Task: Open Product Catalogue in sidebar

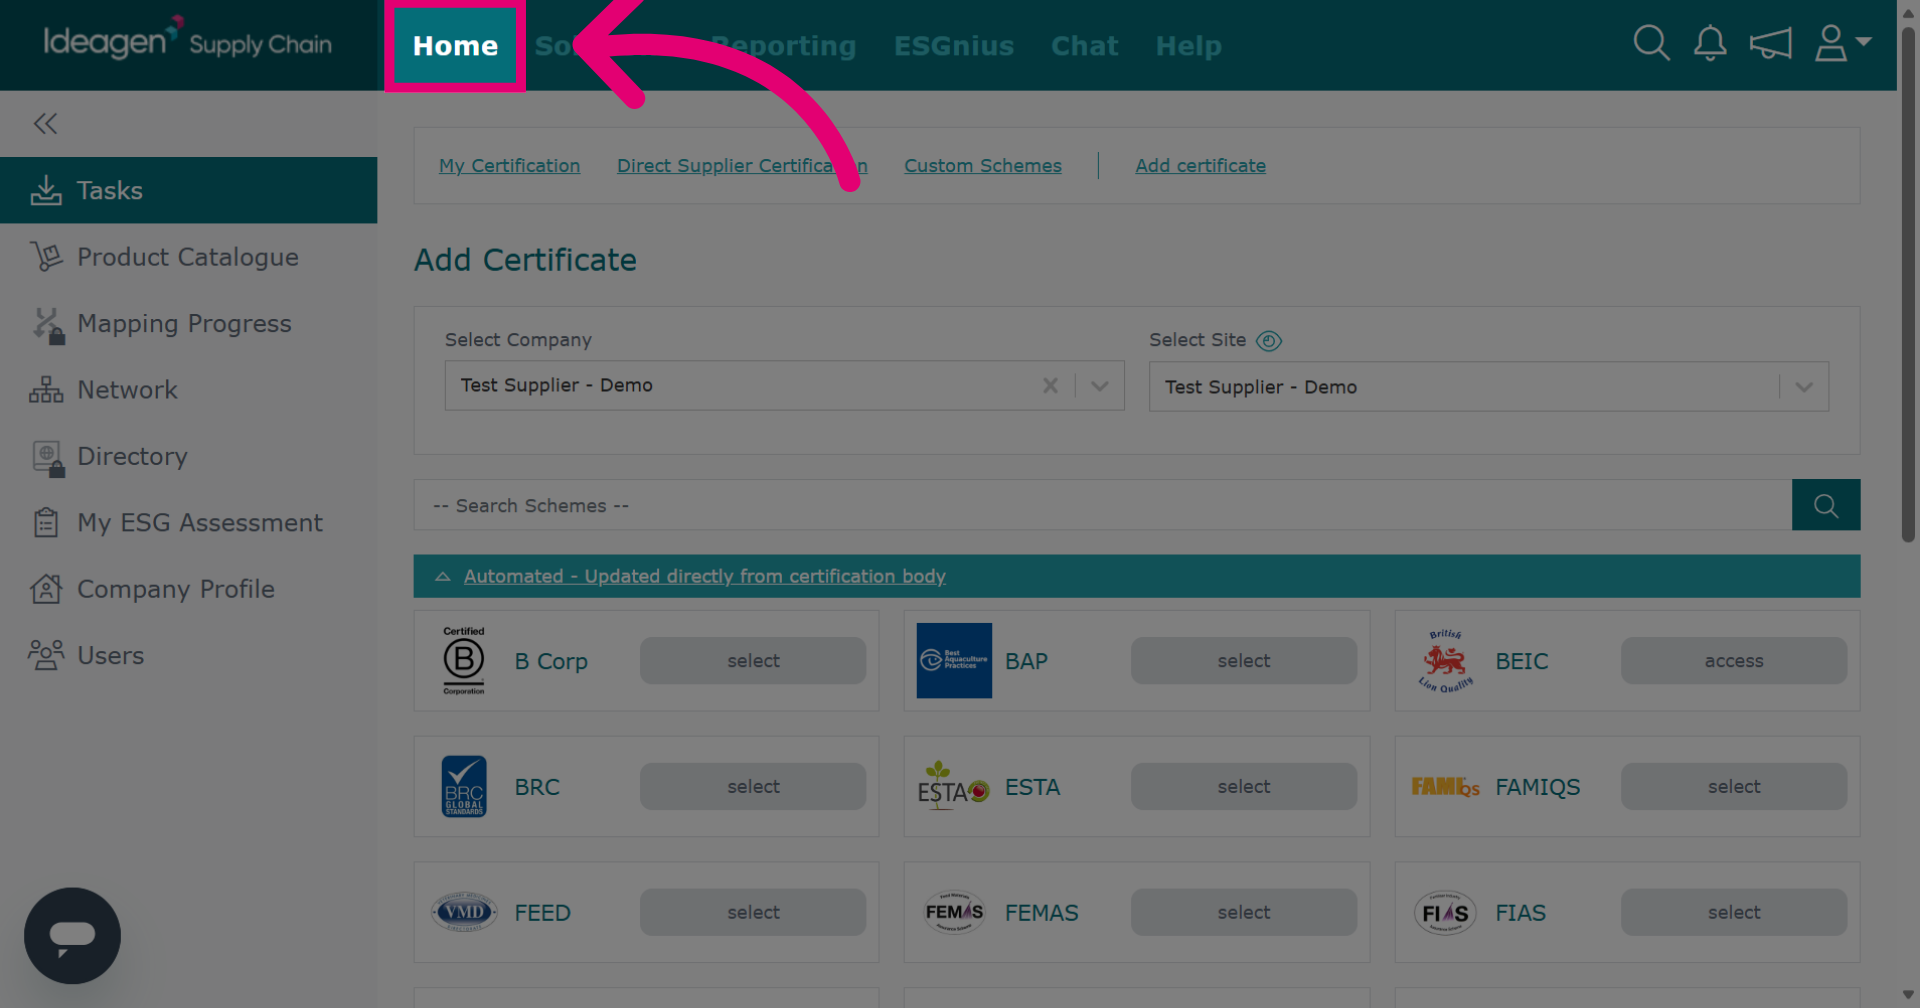Action: (188, 257)
